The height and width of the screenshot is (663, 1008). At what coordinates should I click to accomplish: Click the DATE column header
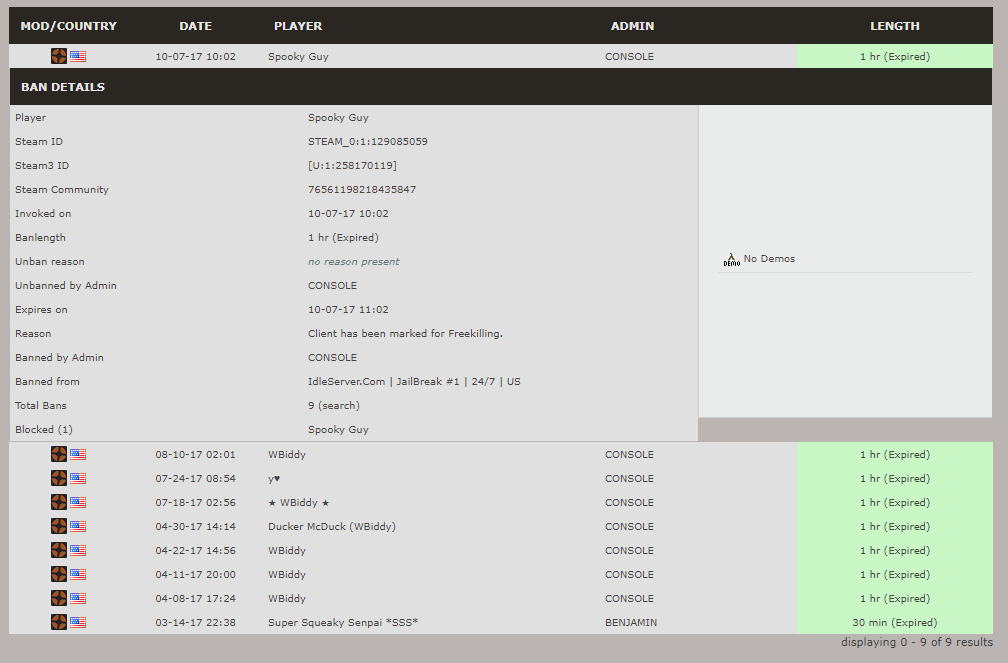coord(195,26)
